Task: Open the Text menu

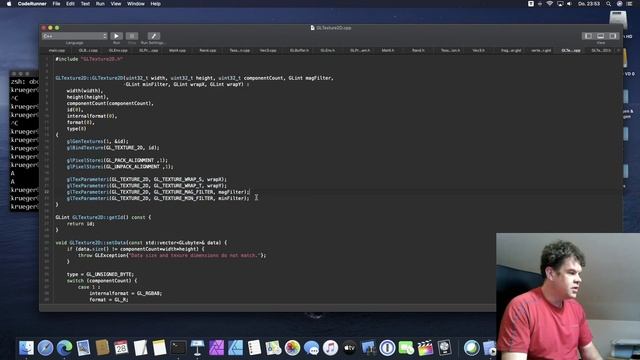Action: [85, 4]
